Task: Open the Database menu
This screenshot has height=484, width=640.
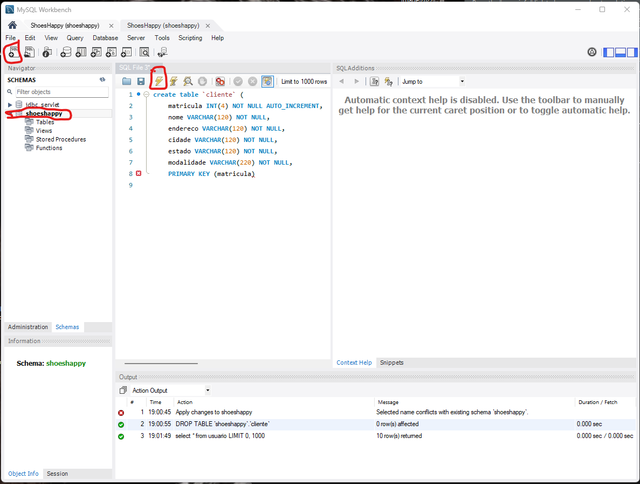Action: click(x=105, y=38)
